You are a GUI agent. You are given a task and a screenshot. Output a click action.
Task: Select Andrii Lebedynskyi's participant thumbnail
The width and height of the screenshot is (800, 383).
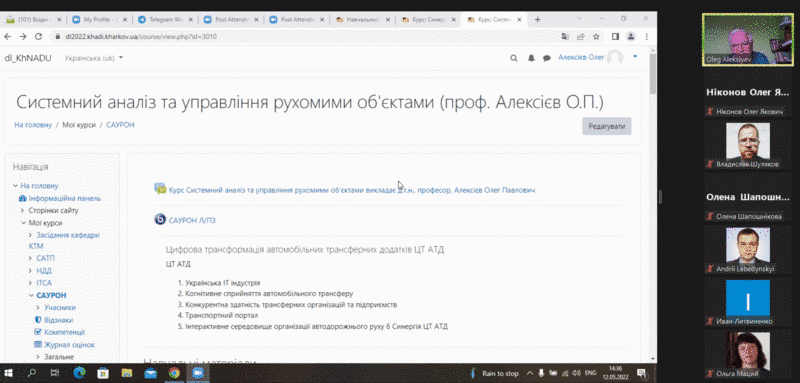[x=747, y=249]
